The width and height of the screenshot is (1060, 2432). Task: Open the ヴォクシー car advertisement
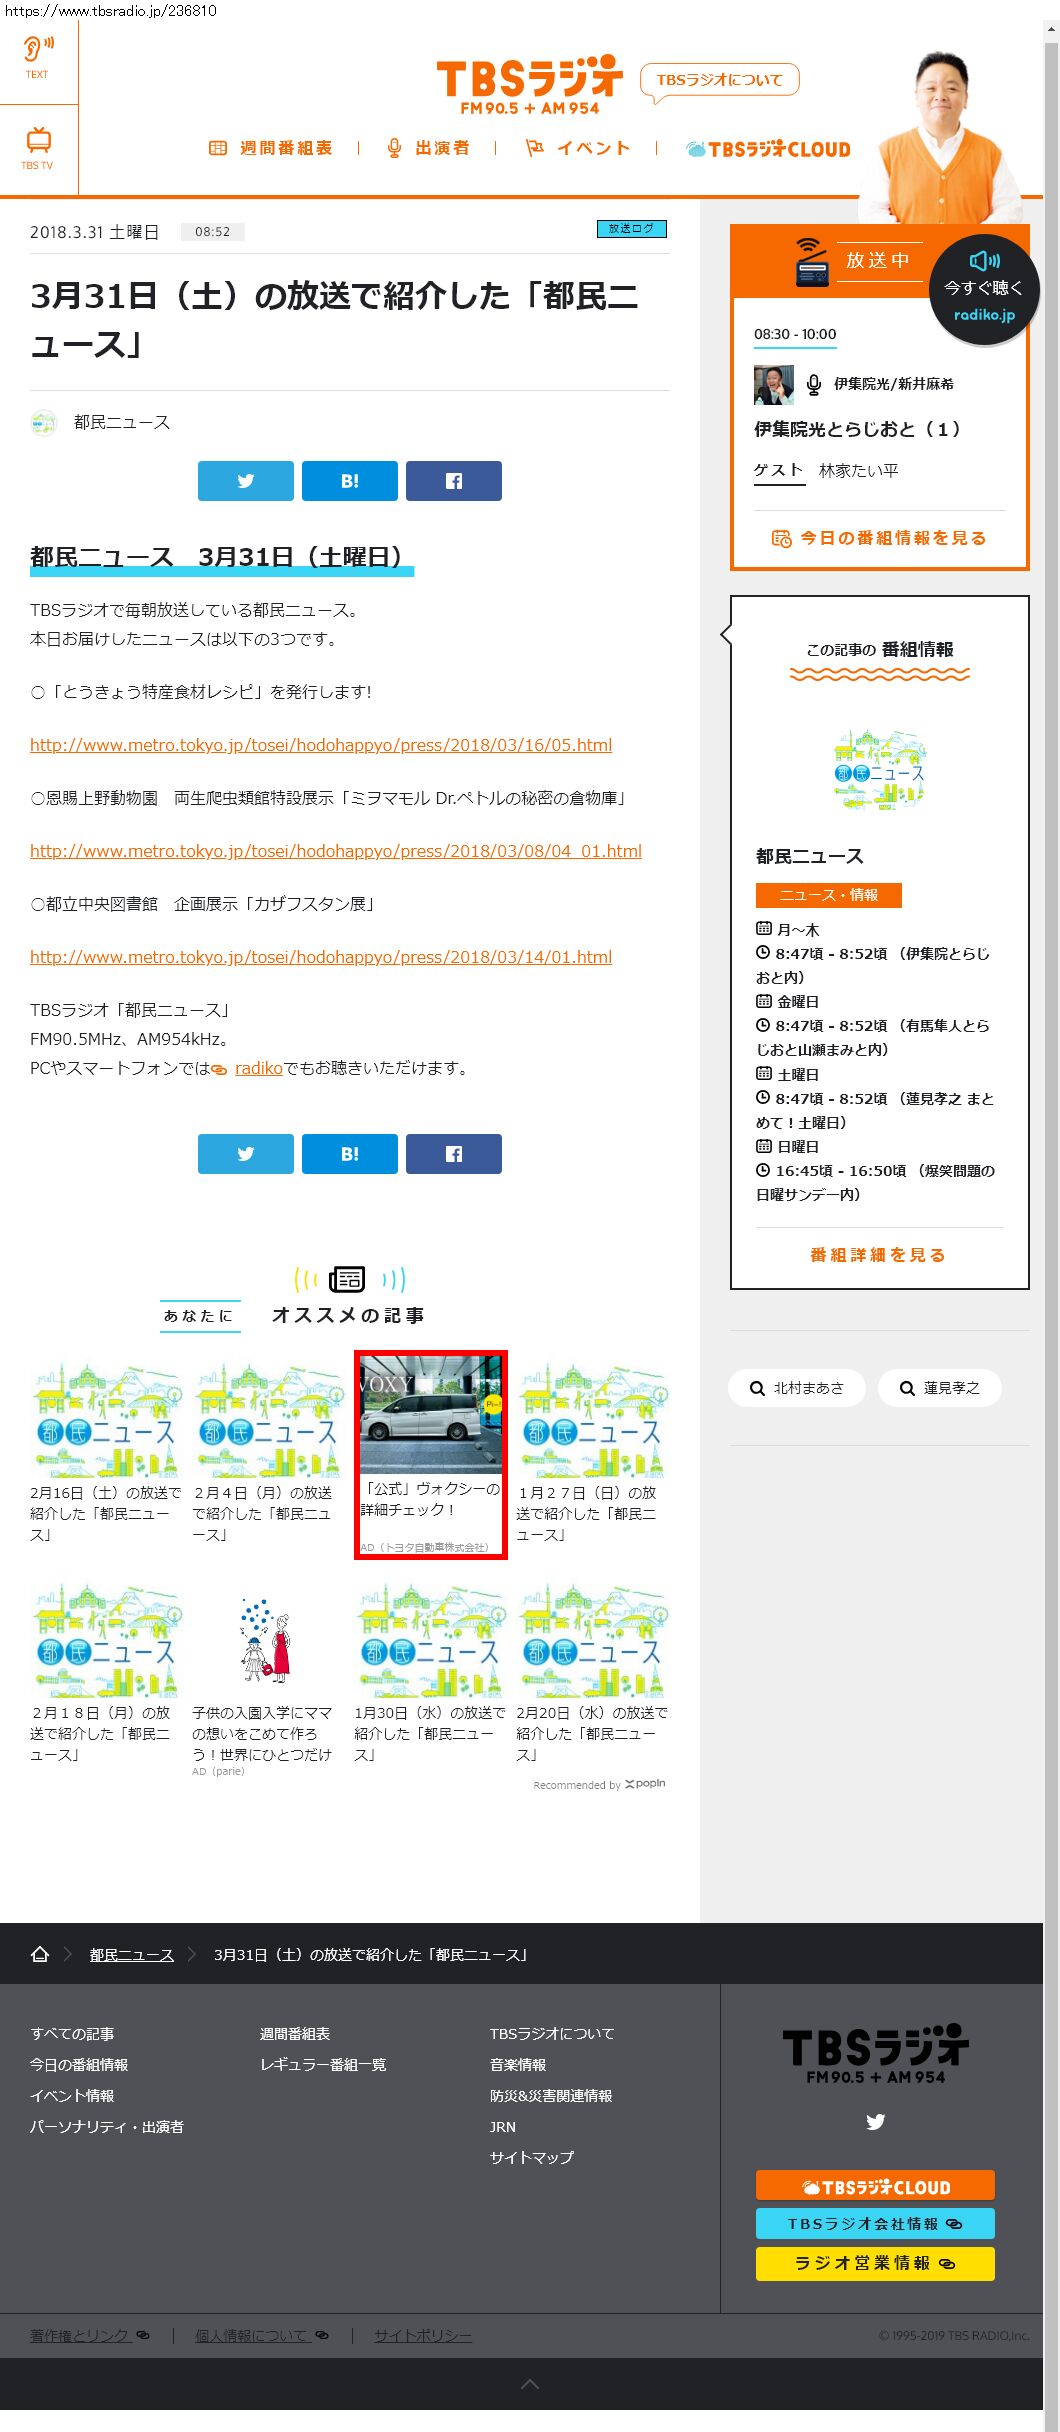[x=431, y=1454]
